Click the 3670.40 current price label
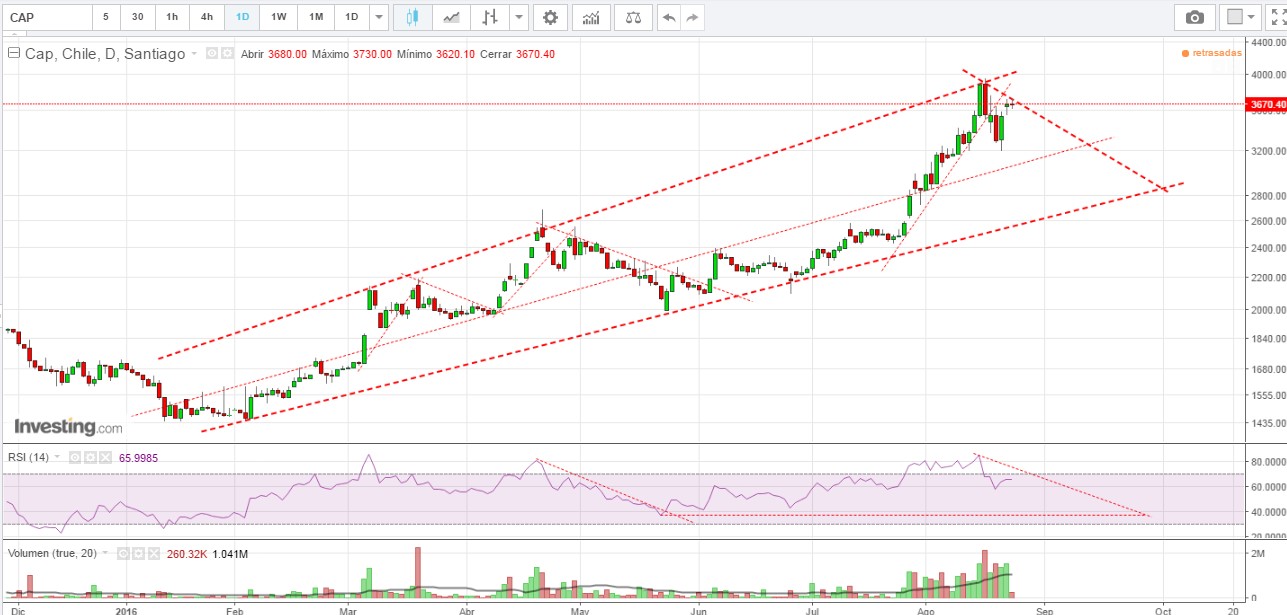 pyautogui.click(x=1263, y=104)
